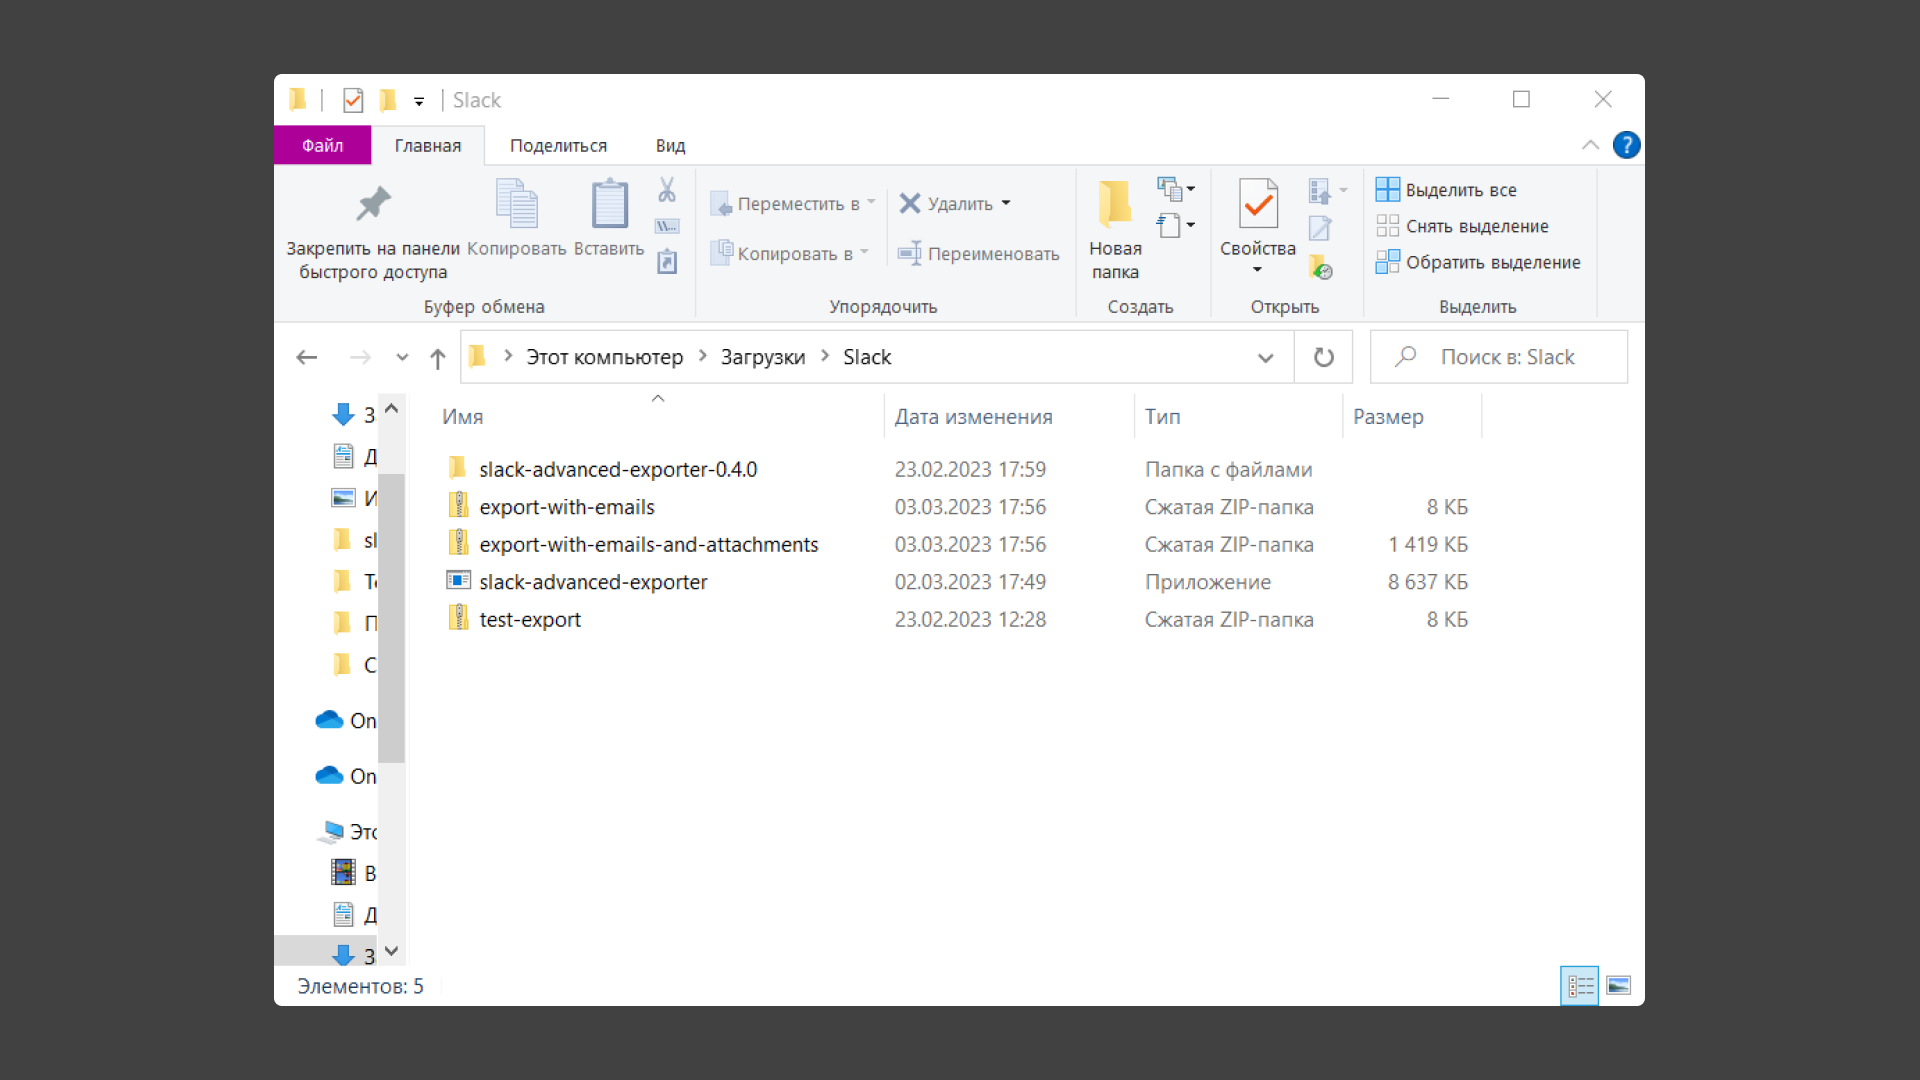Click the scissors Cut icon
The width and height of the screenshot is (1920, 1080).
667,190
